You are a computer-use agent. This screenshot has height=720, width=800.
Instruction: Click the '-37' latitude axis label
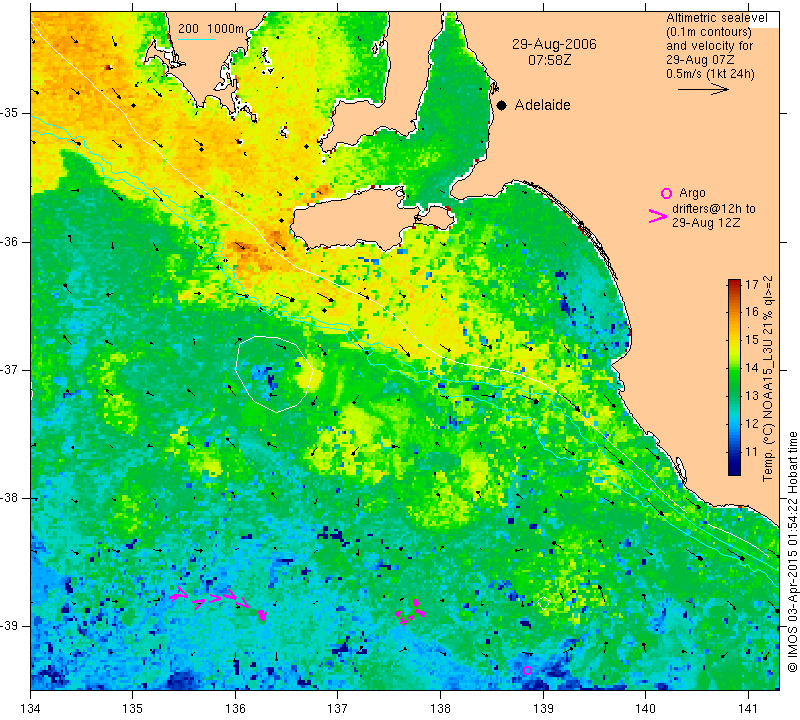tap(9, 369)
